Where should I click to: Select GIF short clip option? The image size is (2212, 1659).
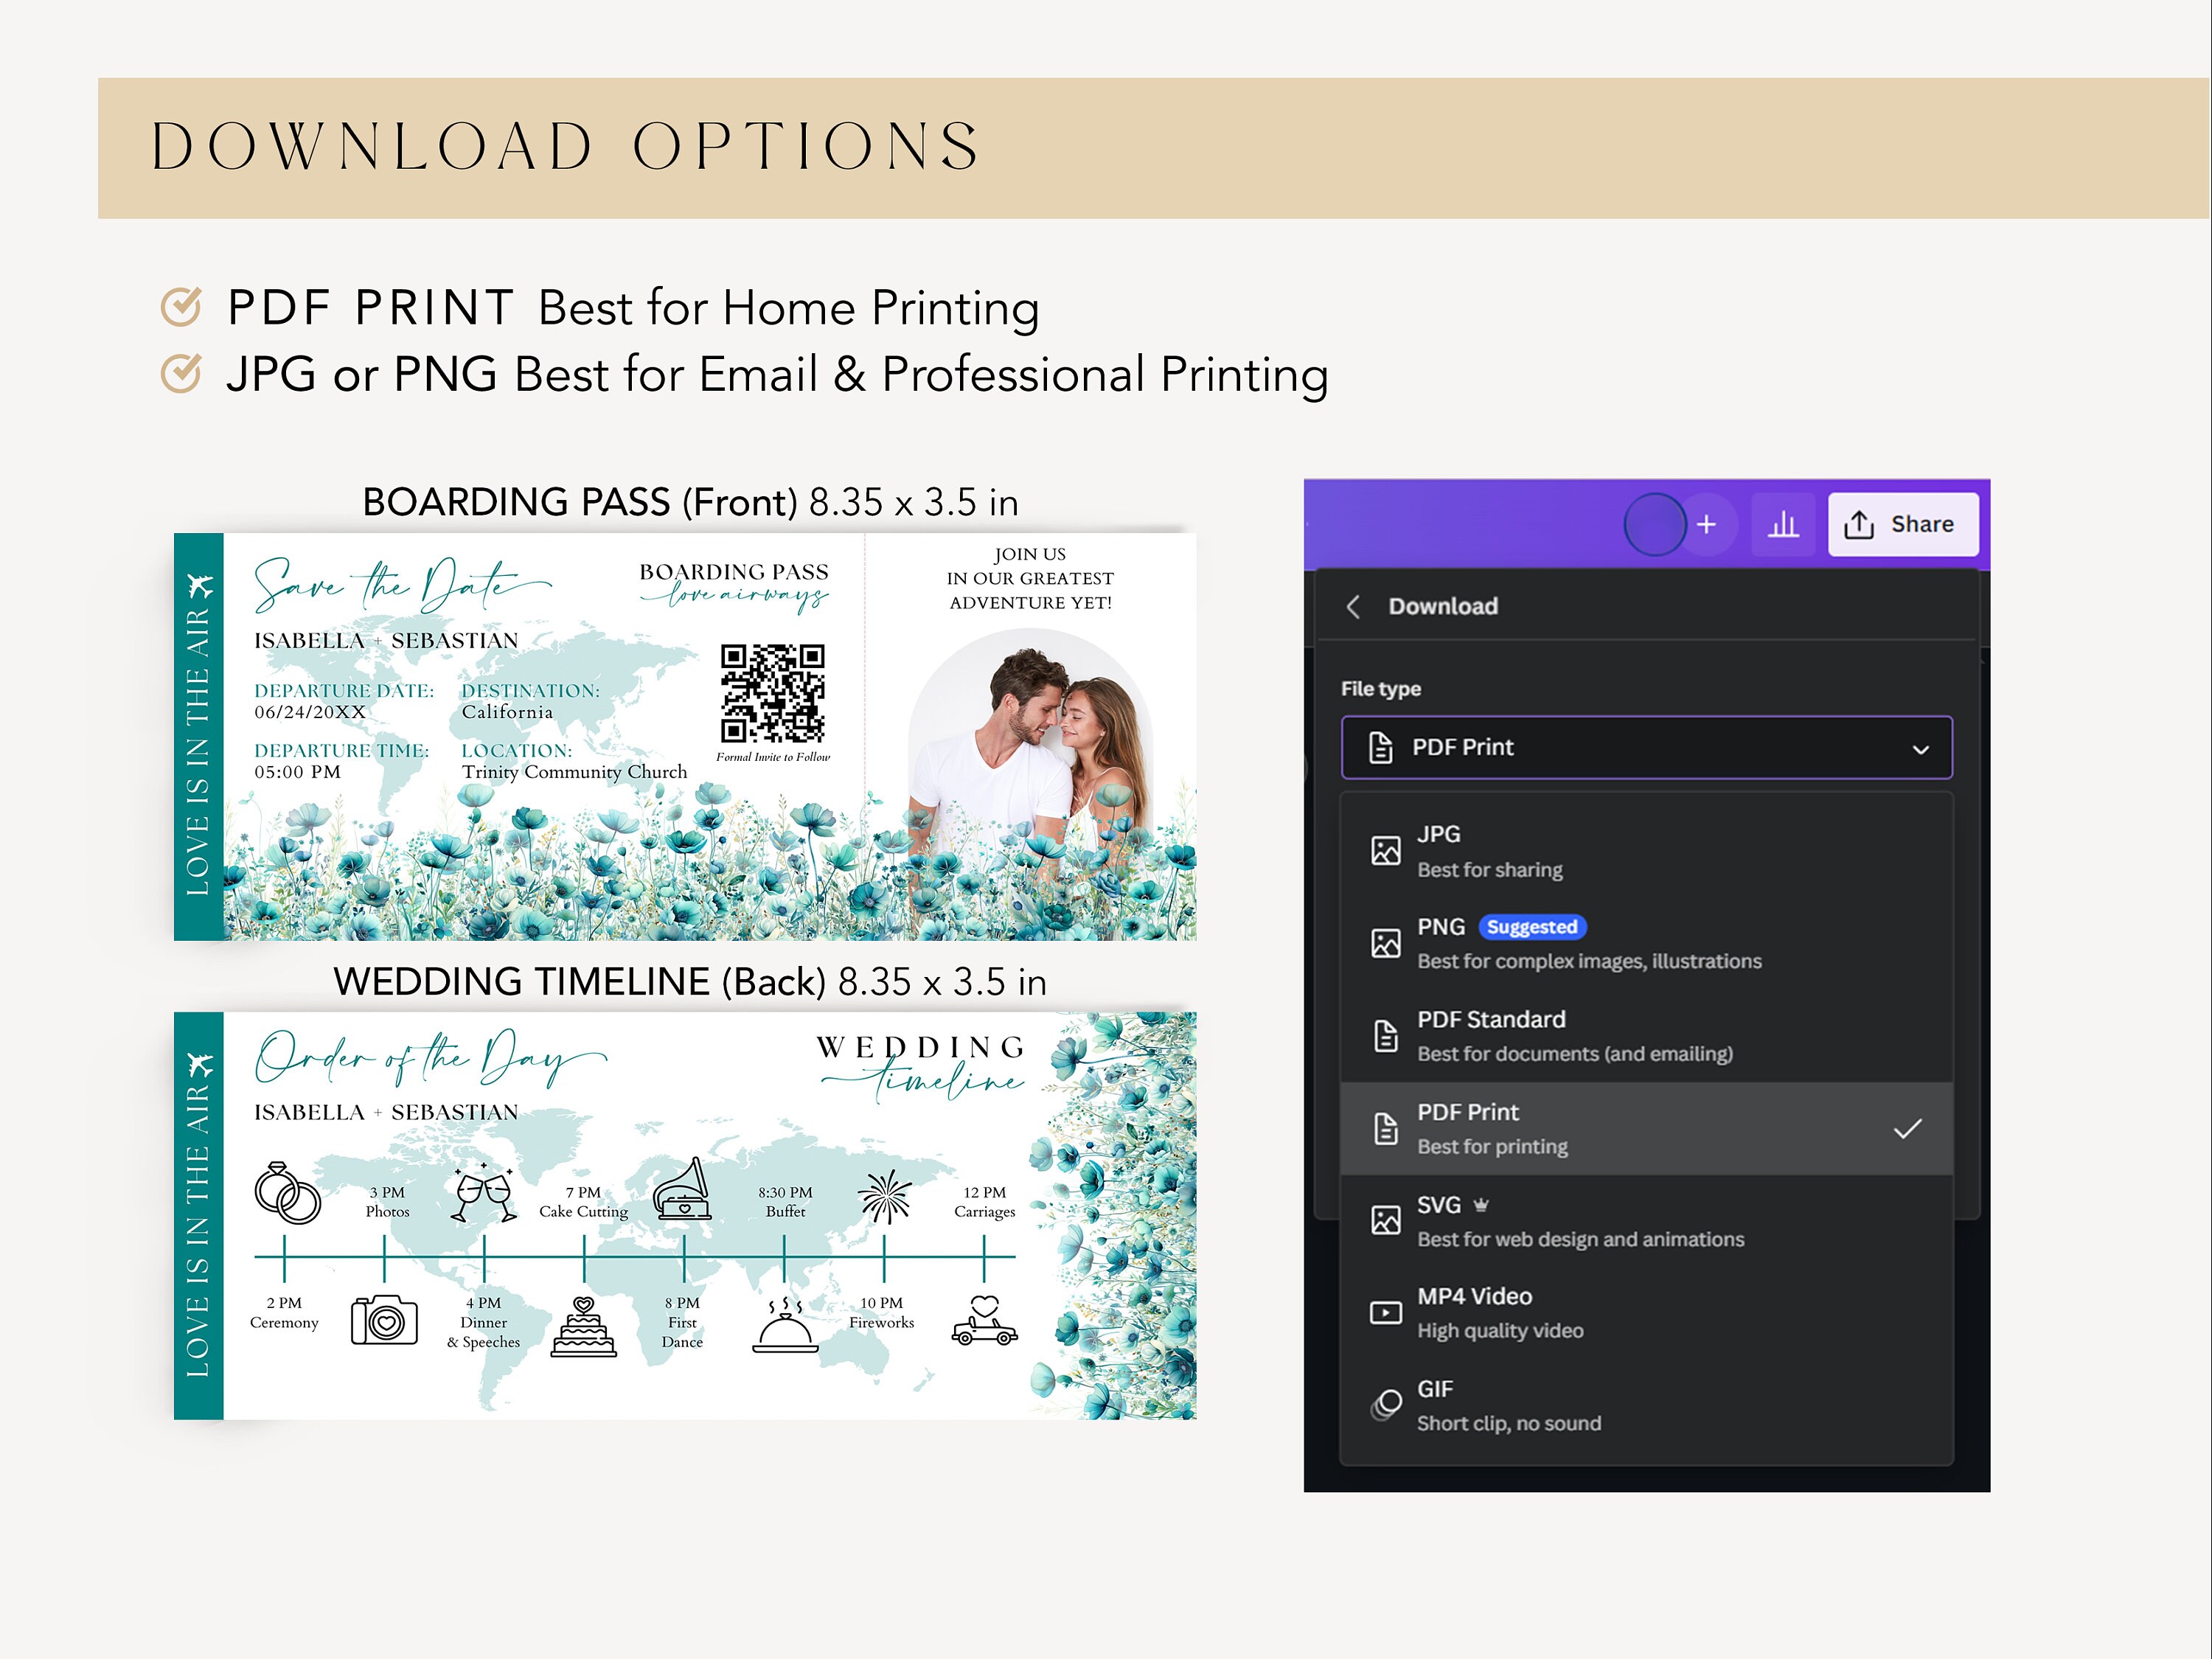pyautogui.click(x=1646, y=1406)
